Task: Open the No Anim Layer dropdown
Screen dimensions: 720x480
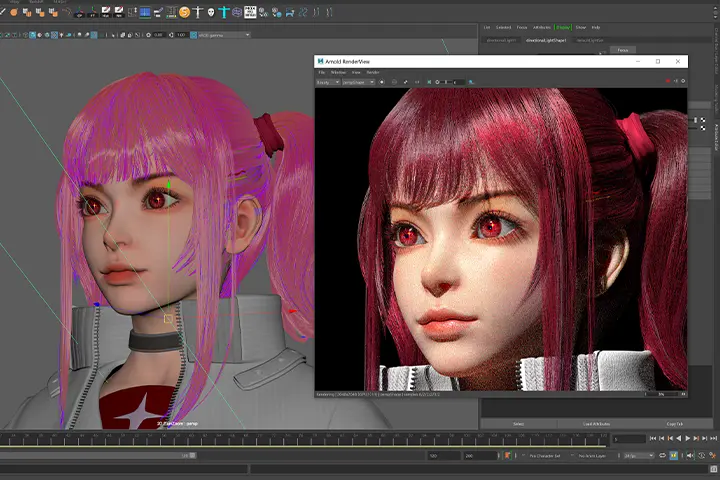Action: click(592, 456)
